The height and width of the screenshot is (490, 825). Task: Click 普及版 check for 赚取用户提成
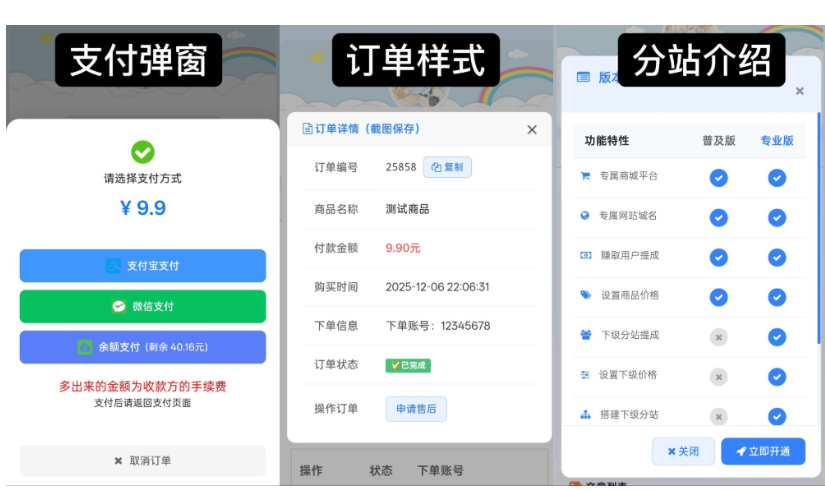719,257
